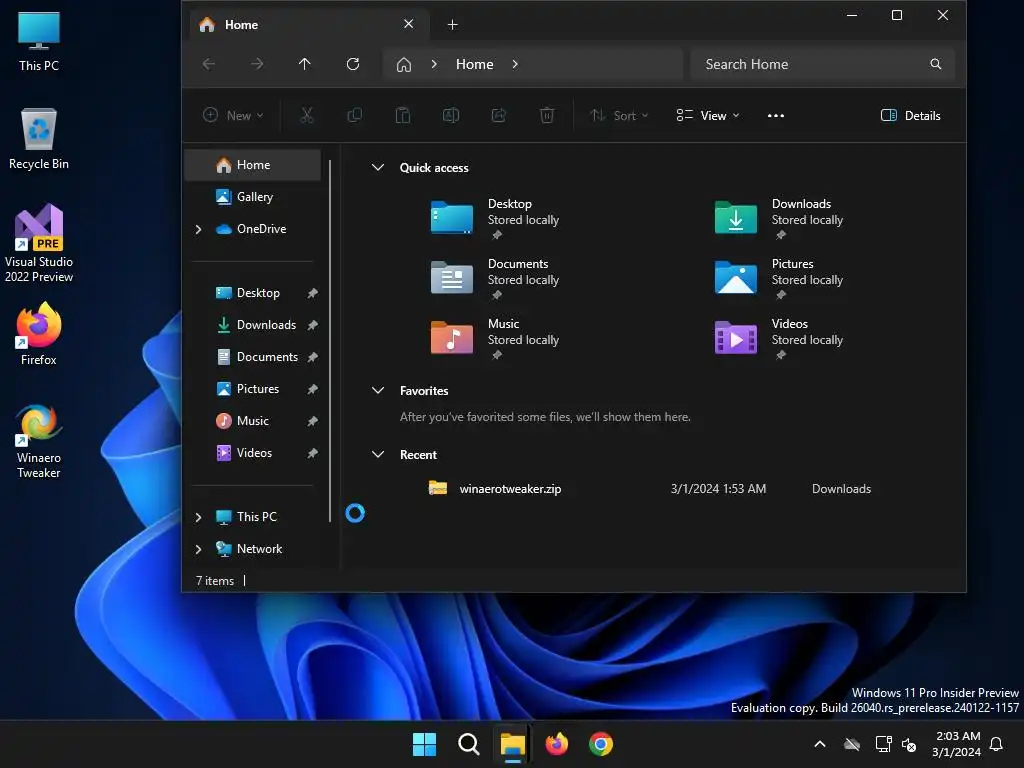This screenshot has height=768, width=1024.
Task: Open the View dropdown menu
Action: 708,116
